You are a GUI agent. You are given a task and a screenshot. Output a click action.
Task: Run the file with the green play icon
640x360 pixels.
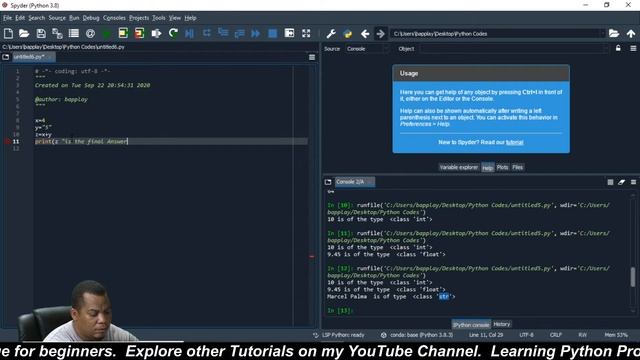(x=107, y=33)
